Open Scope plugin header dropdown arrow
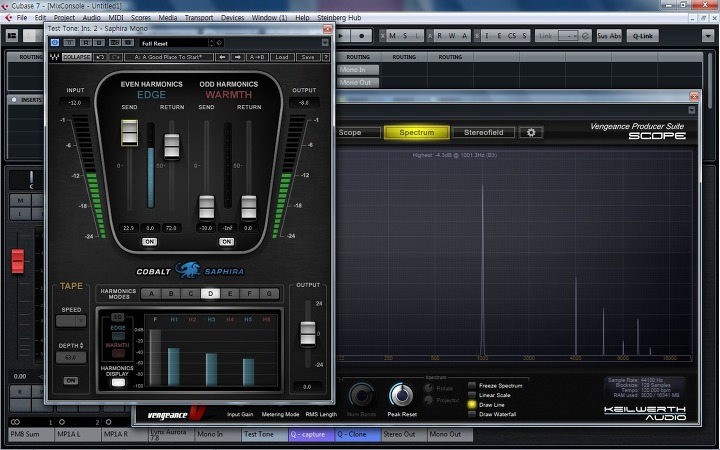Screen dimensions: 720x450 [x=692, y=110]
